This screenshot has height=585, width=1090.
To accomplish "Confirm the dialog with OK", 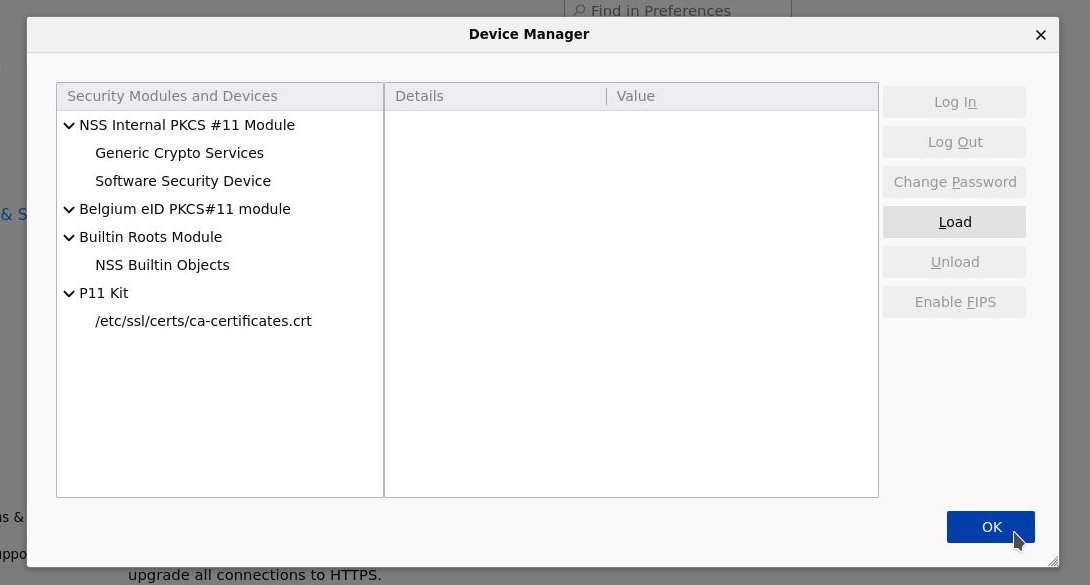I will (x=991, y=527).
